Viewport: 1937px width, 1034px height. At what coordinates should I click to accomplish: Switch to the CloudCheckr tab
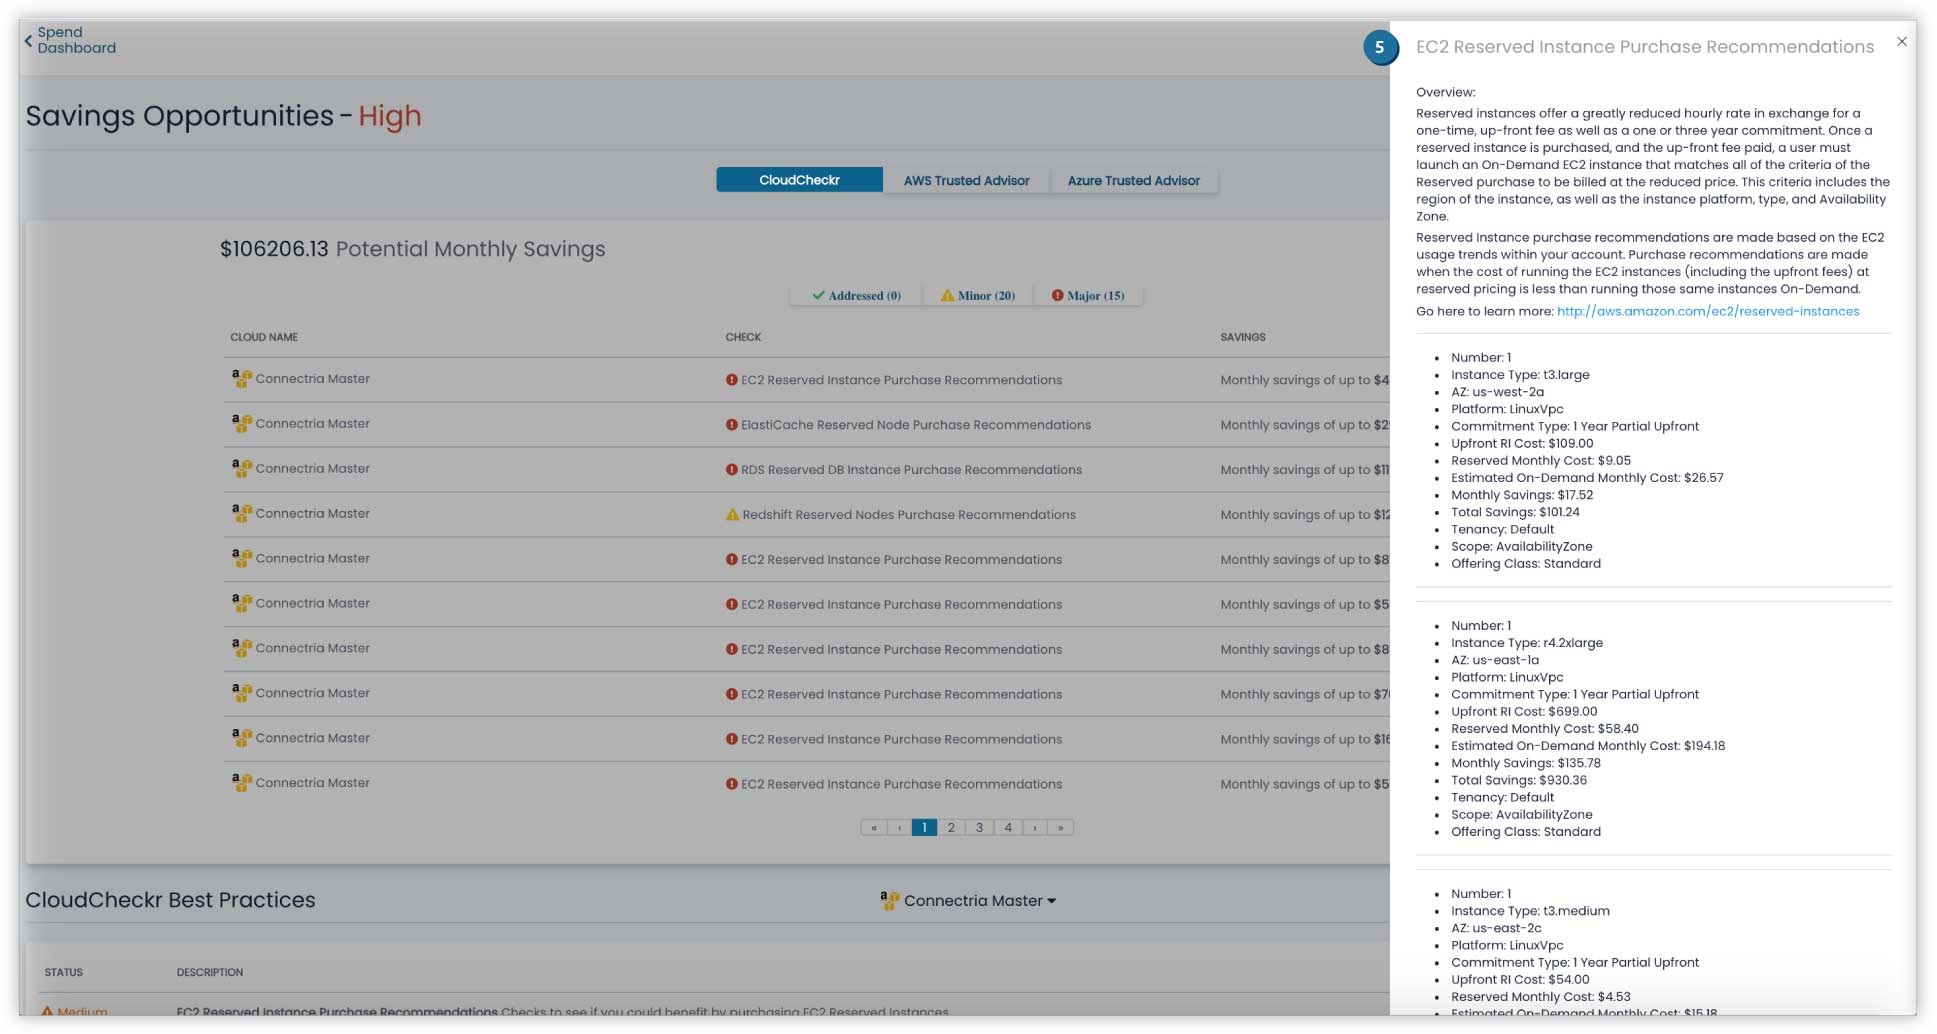coord(799,180)
